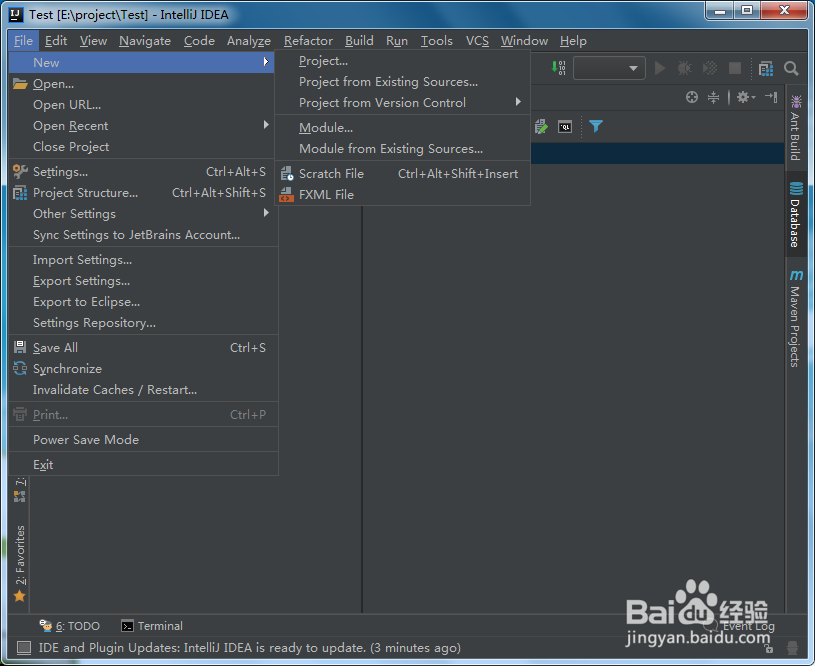Open the Analyze menu
Screen dimensions: 815x666
tap(249, 41)
